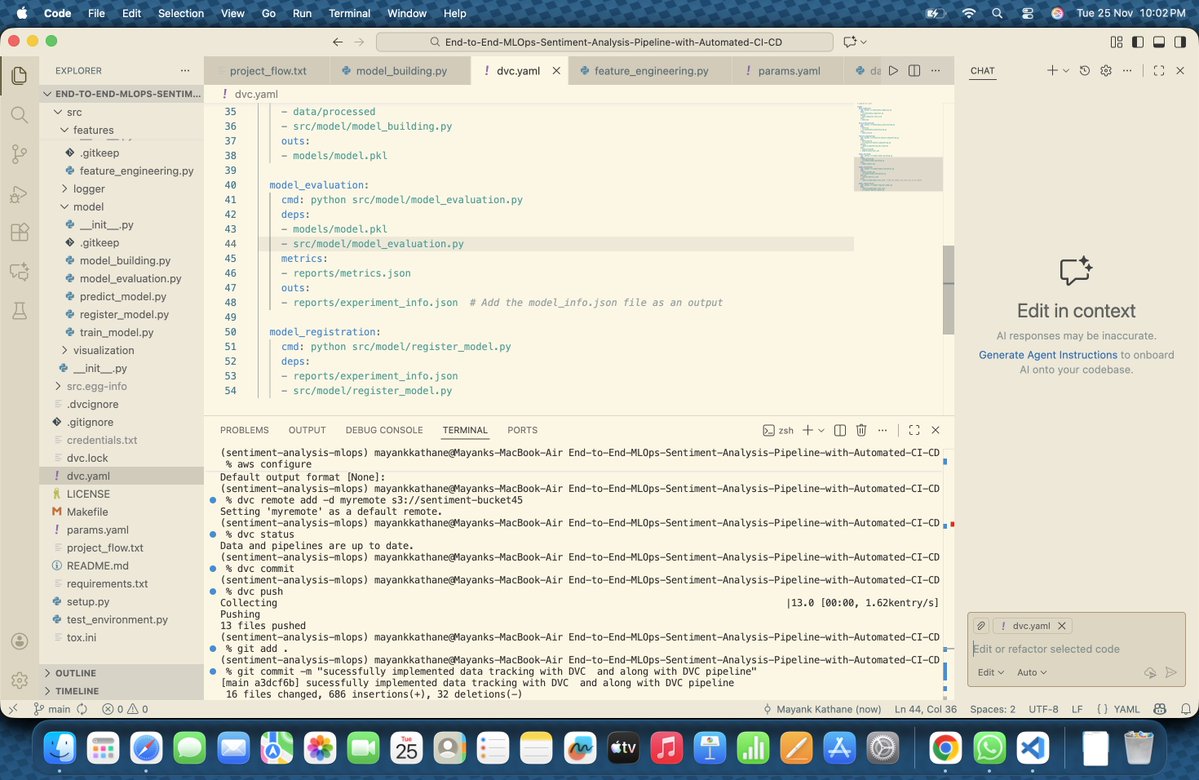The image size is (1199, 780).
Task: Open the Extensions view
Action: point(19,231)
